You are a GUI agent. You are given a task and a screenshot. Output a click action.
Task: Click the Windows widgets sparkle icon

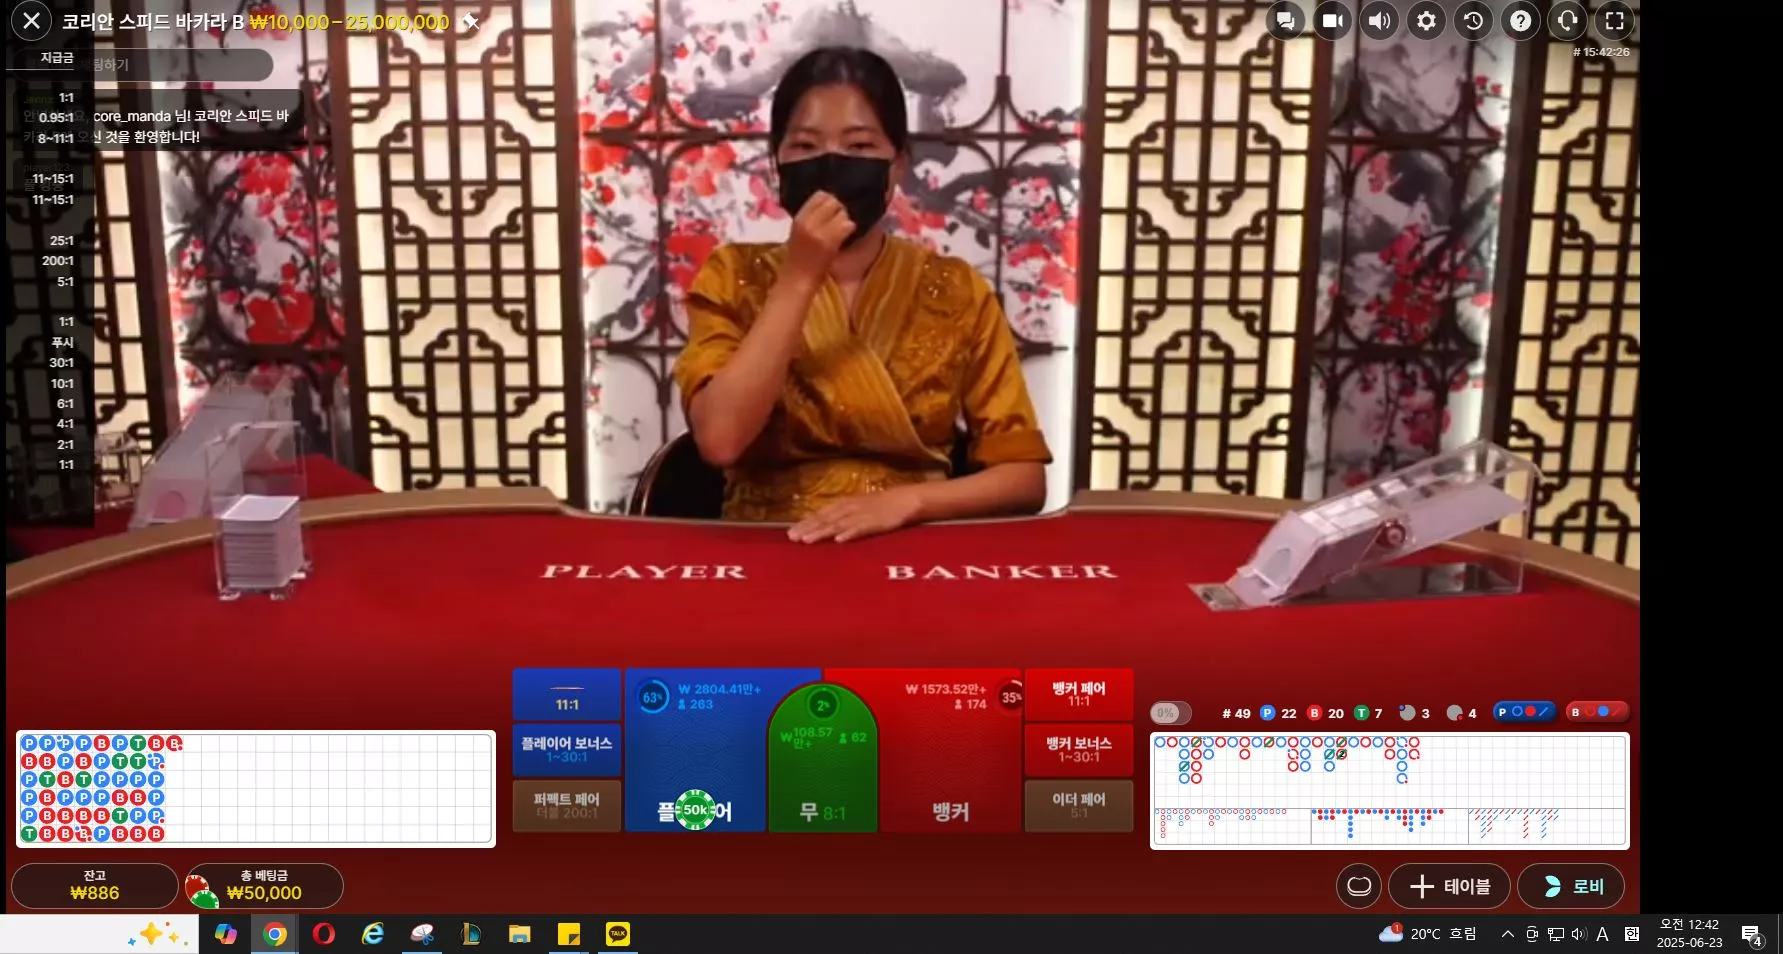pyautogui.click(x=158, y=934)
